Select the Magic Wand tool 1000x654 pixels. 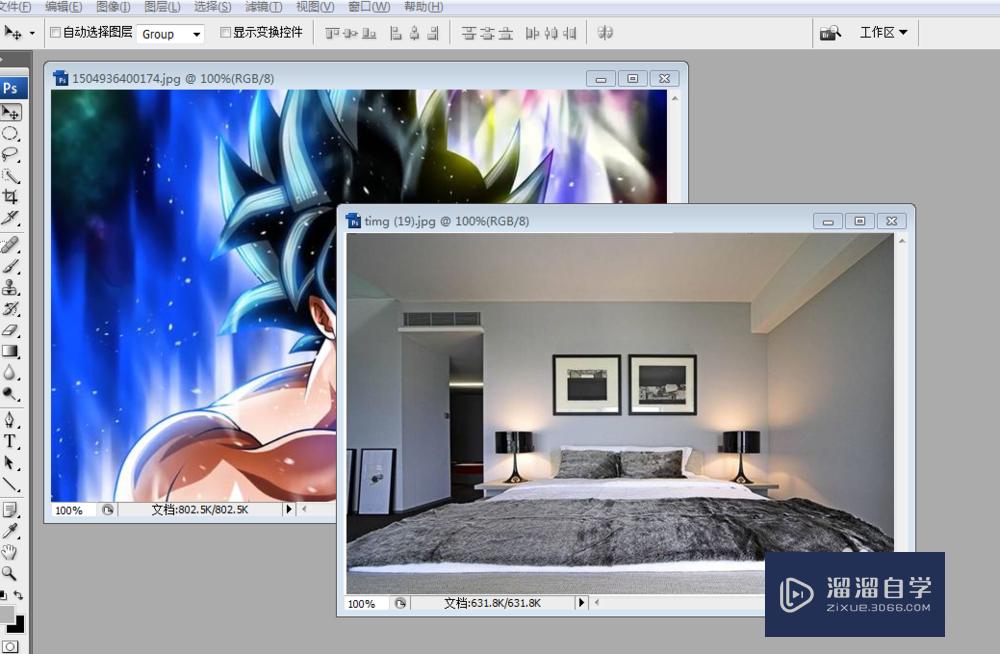pos(10,176)
